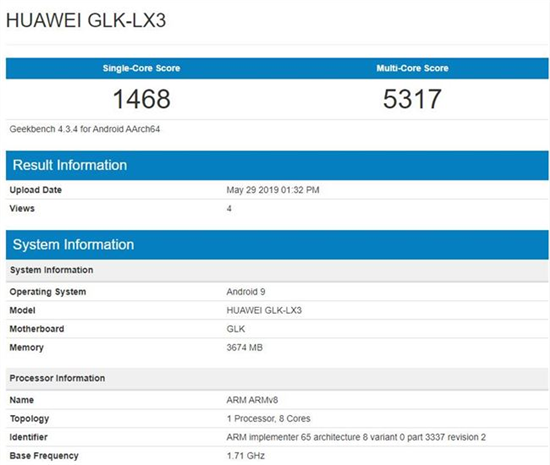Select the views count value 4
Viewport: 550px width, 465px height.
[x=229, y=209]
